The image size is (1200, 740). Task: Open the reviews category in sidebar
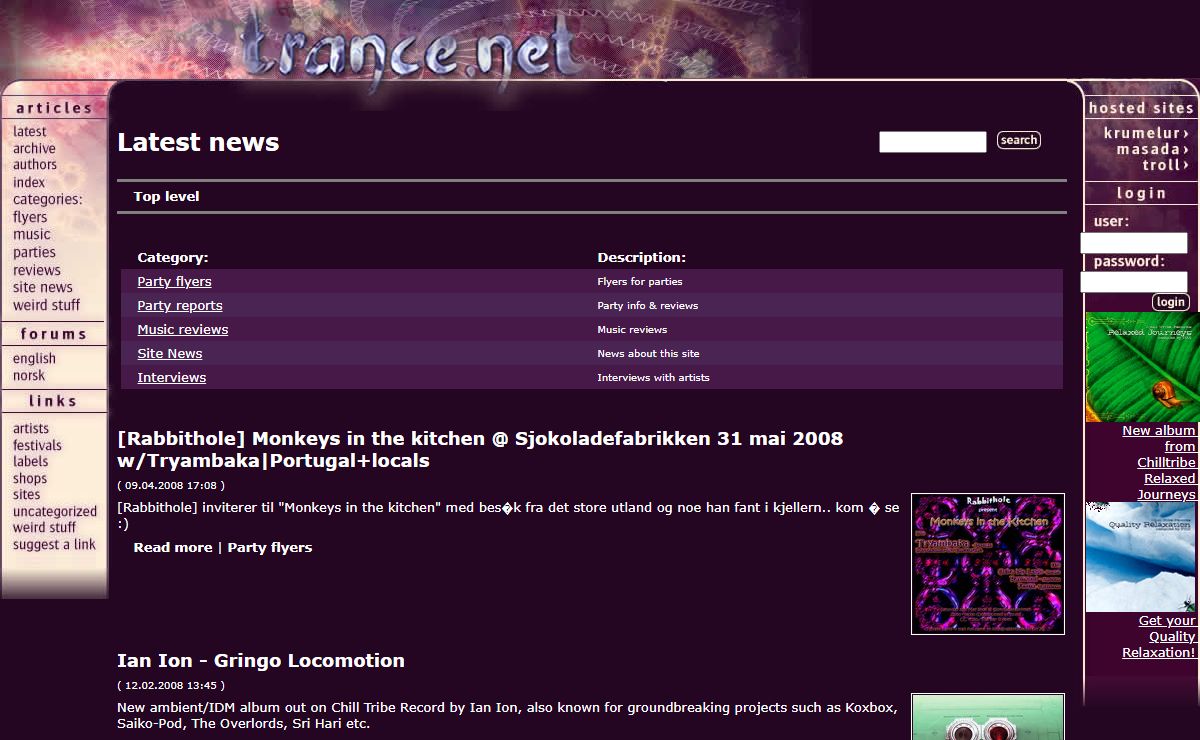click(37, 270)
